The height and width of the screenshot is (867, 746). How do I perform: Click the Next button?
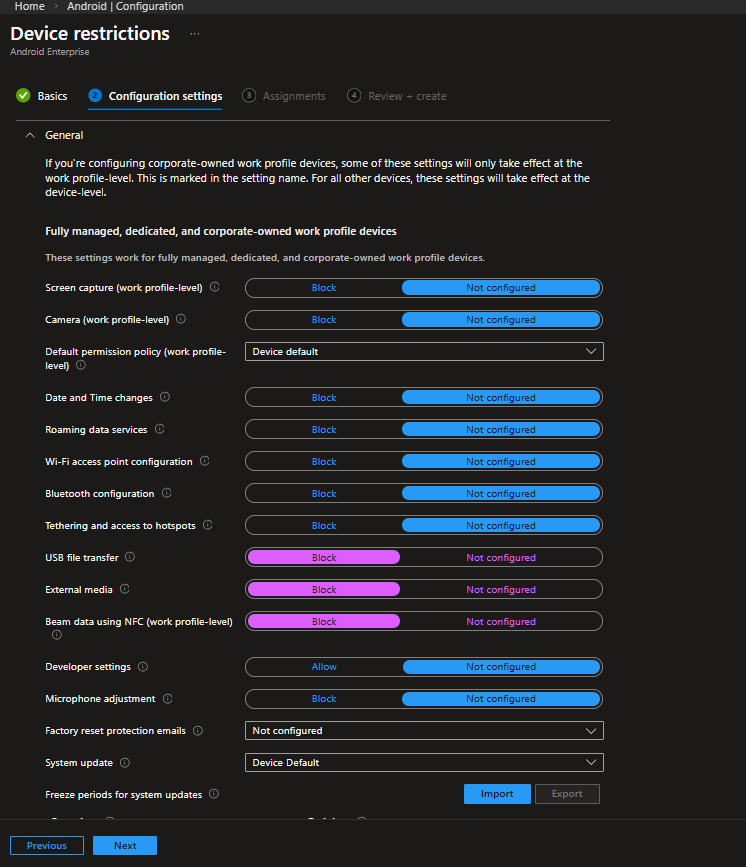point(125,845)
